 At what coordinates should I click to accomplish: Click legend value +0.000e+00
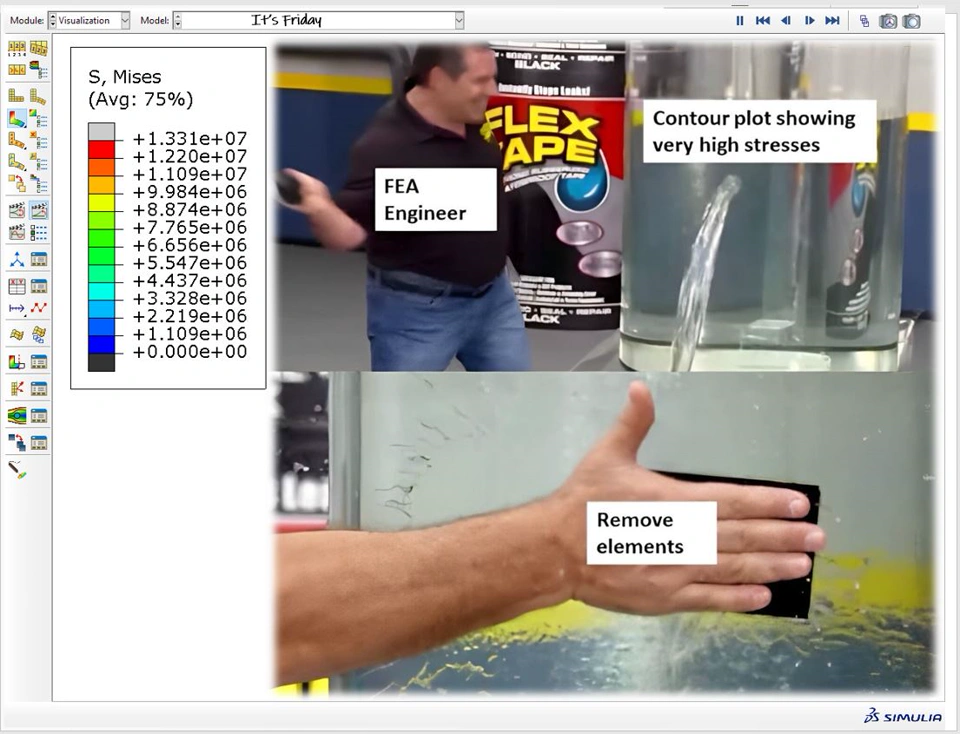pos(190,351)
